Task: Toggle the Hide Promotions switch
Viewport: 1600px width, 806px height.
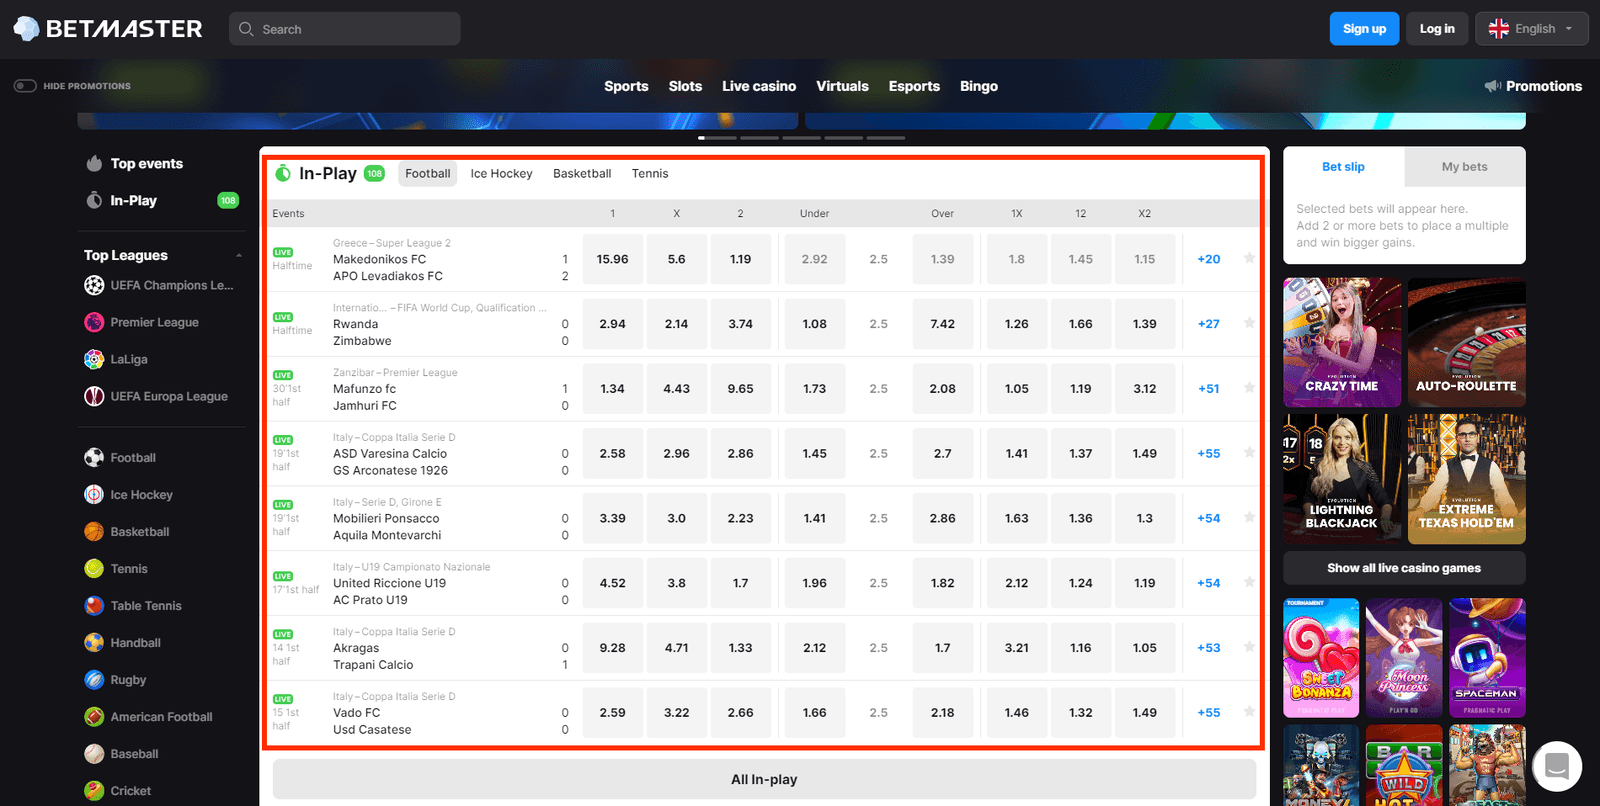Action: pos(25,86)
